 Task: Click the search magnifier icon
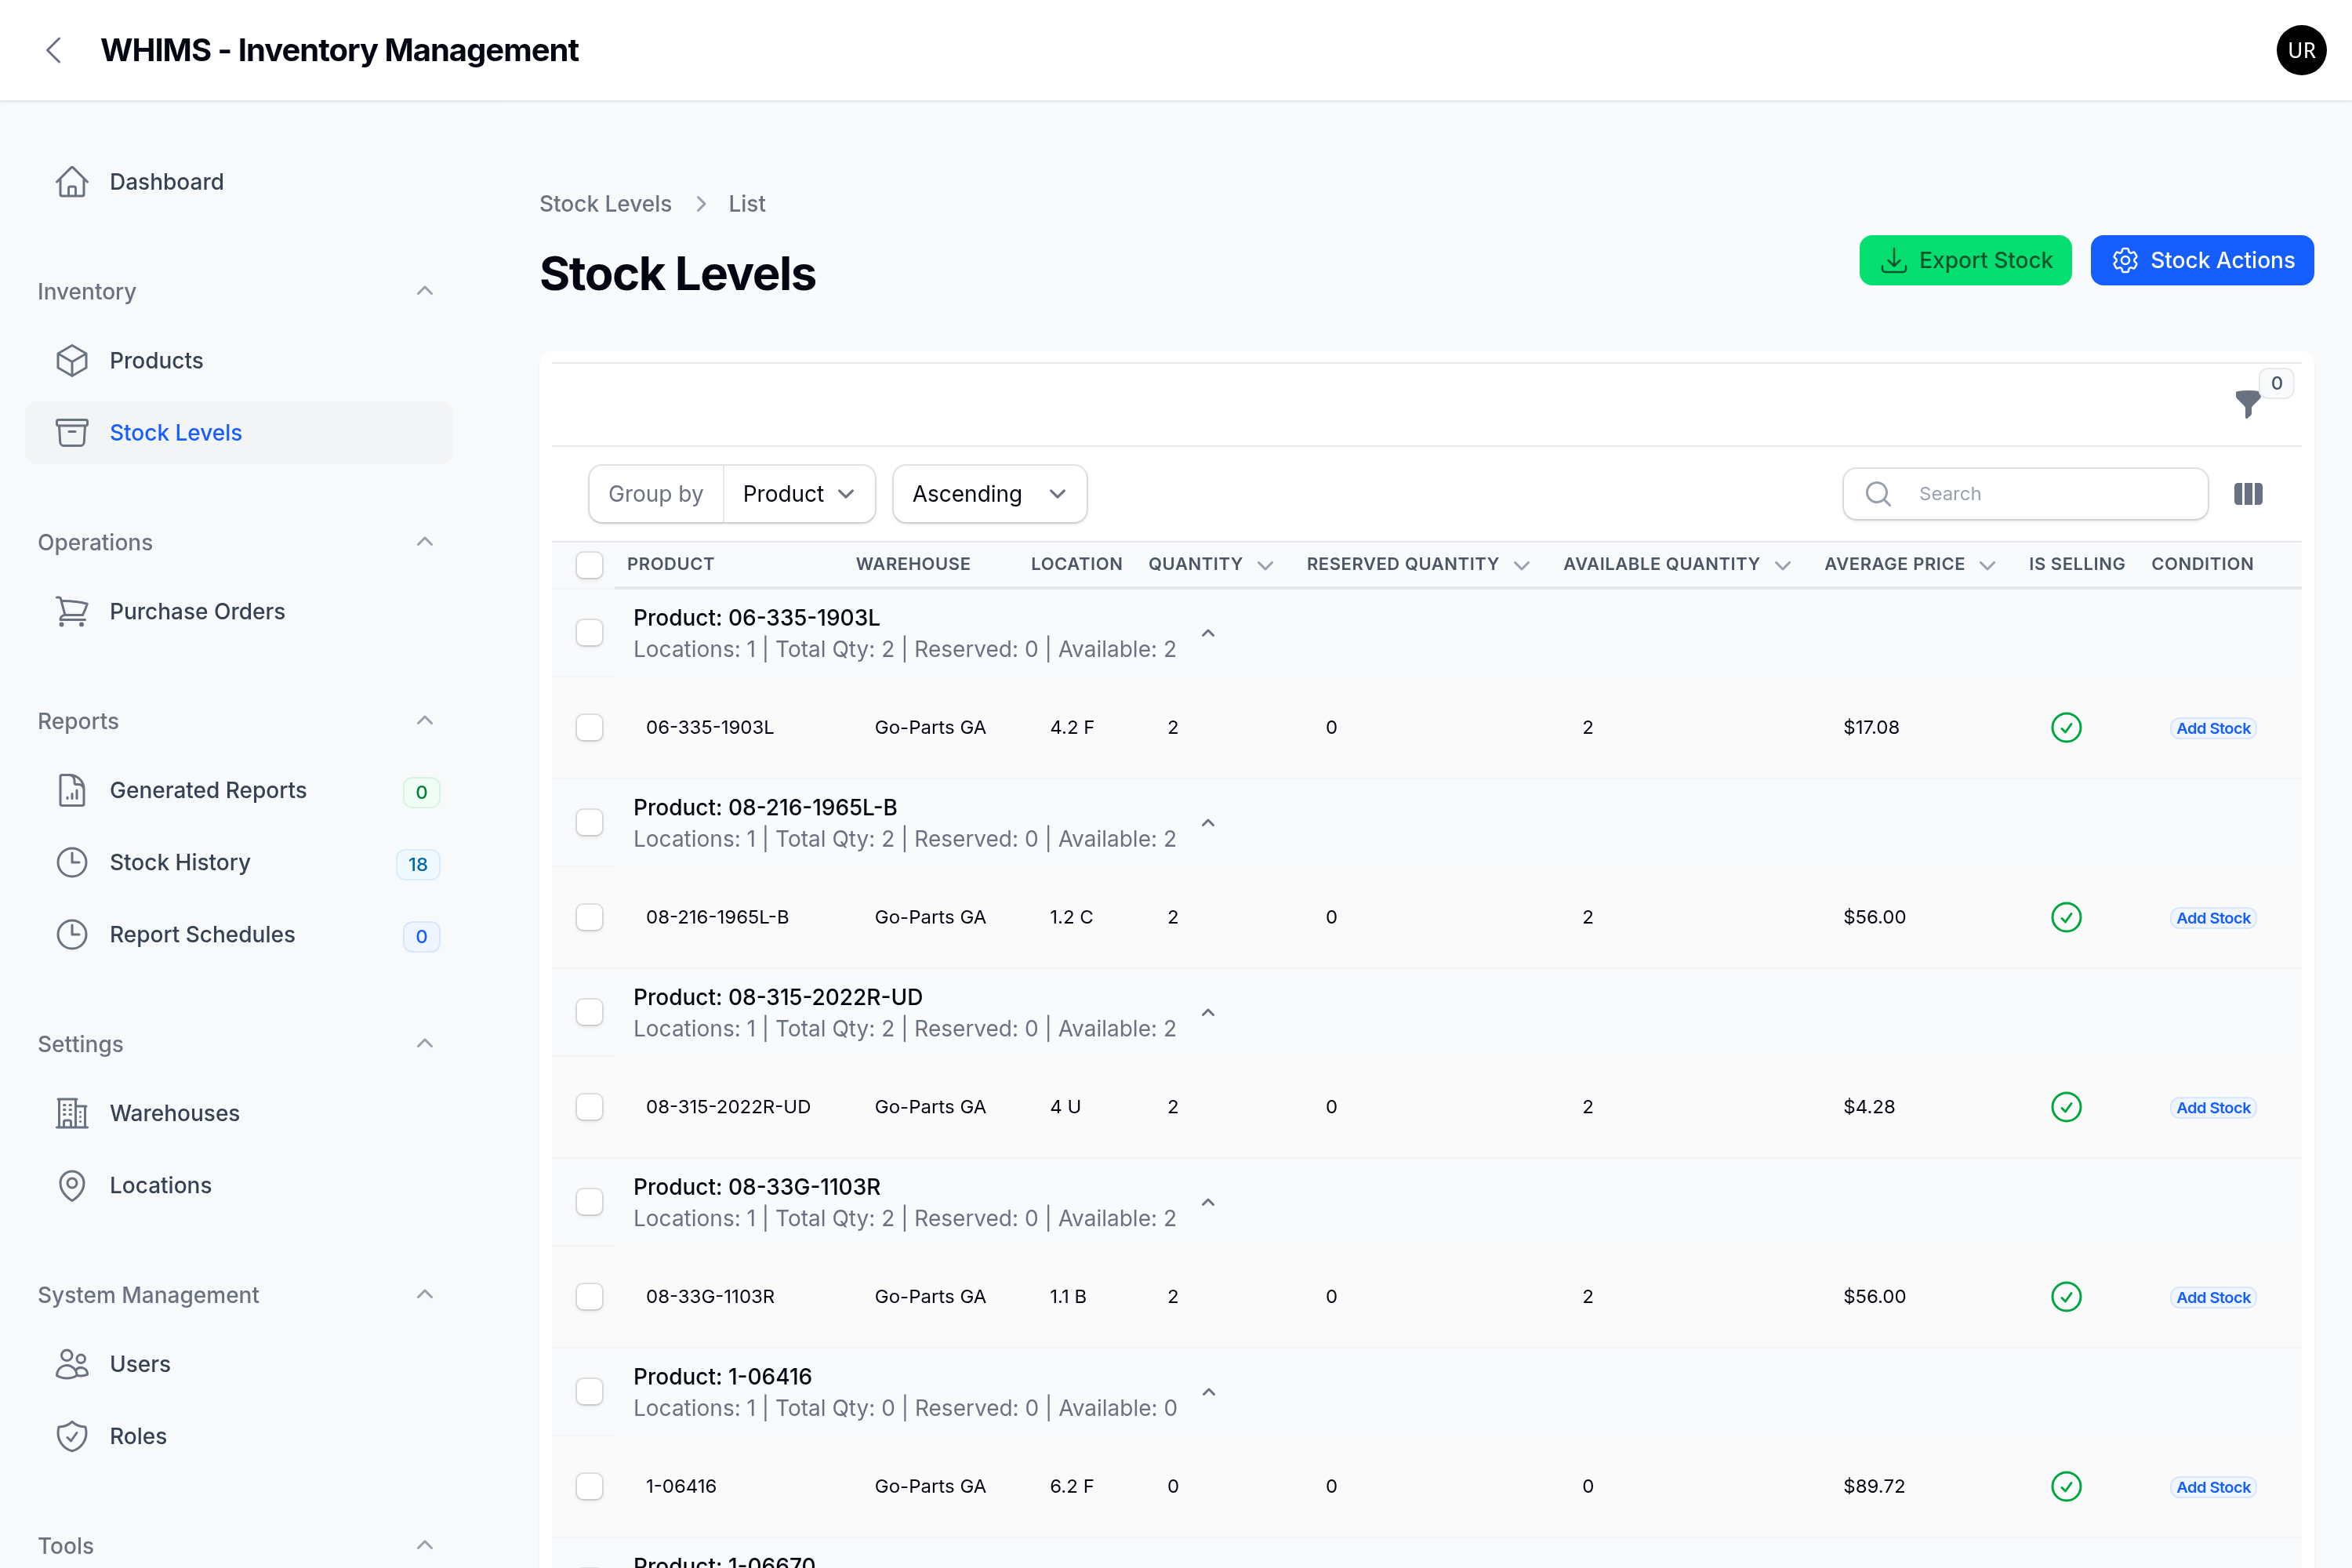coord(1878,494)
